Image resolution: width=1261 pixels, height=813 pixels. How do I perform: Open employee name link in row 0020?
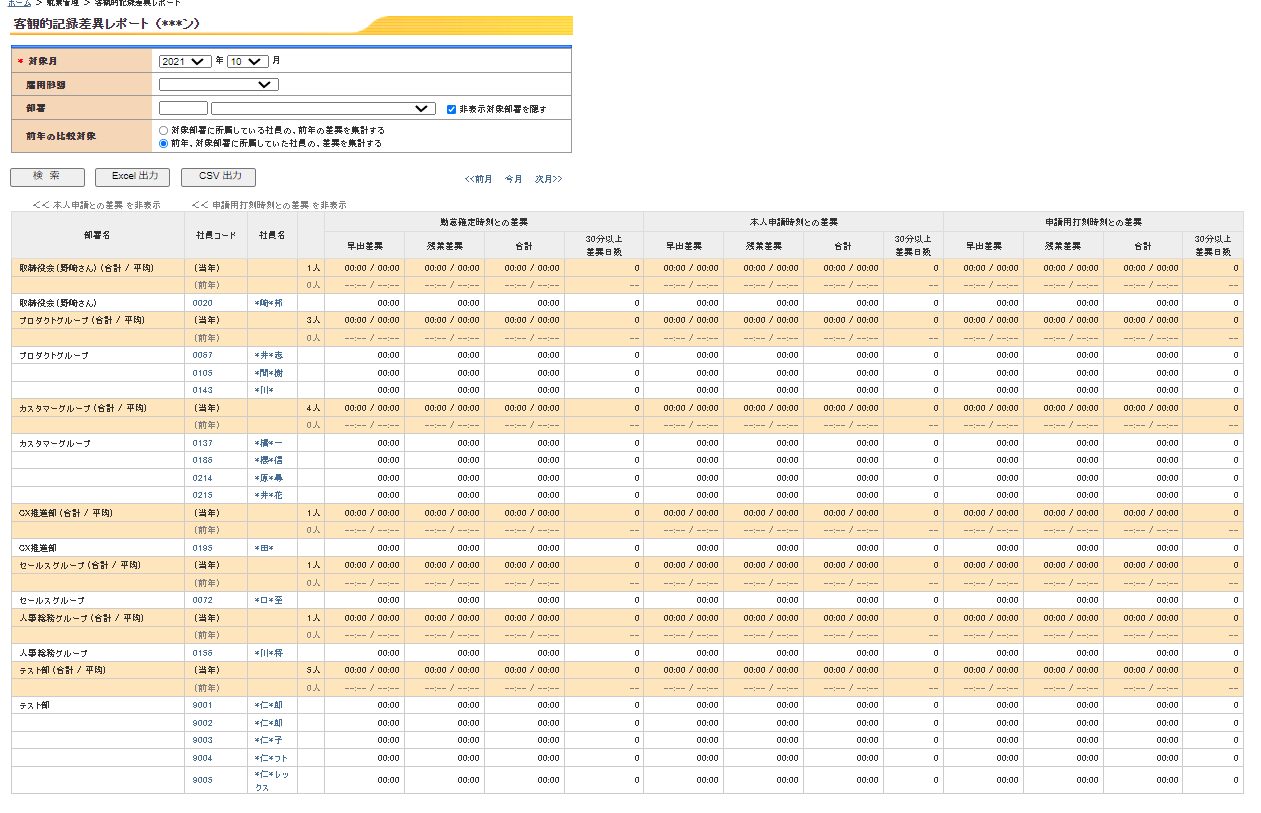(x=268, y=303)
